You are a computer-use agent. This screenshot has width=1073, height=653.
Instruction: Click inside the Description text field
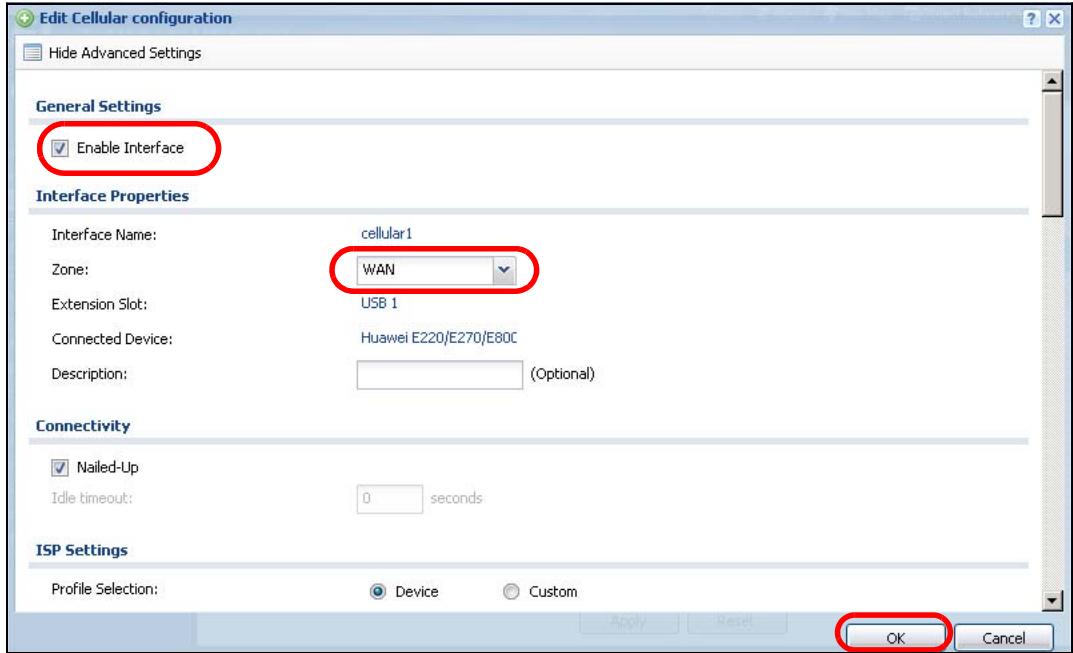(x=439, y=375)
